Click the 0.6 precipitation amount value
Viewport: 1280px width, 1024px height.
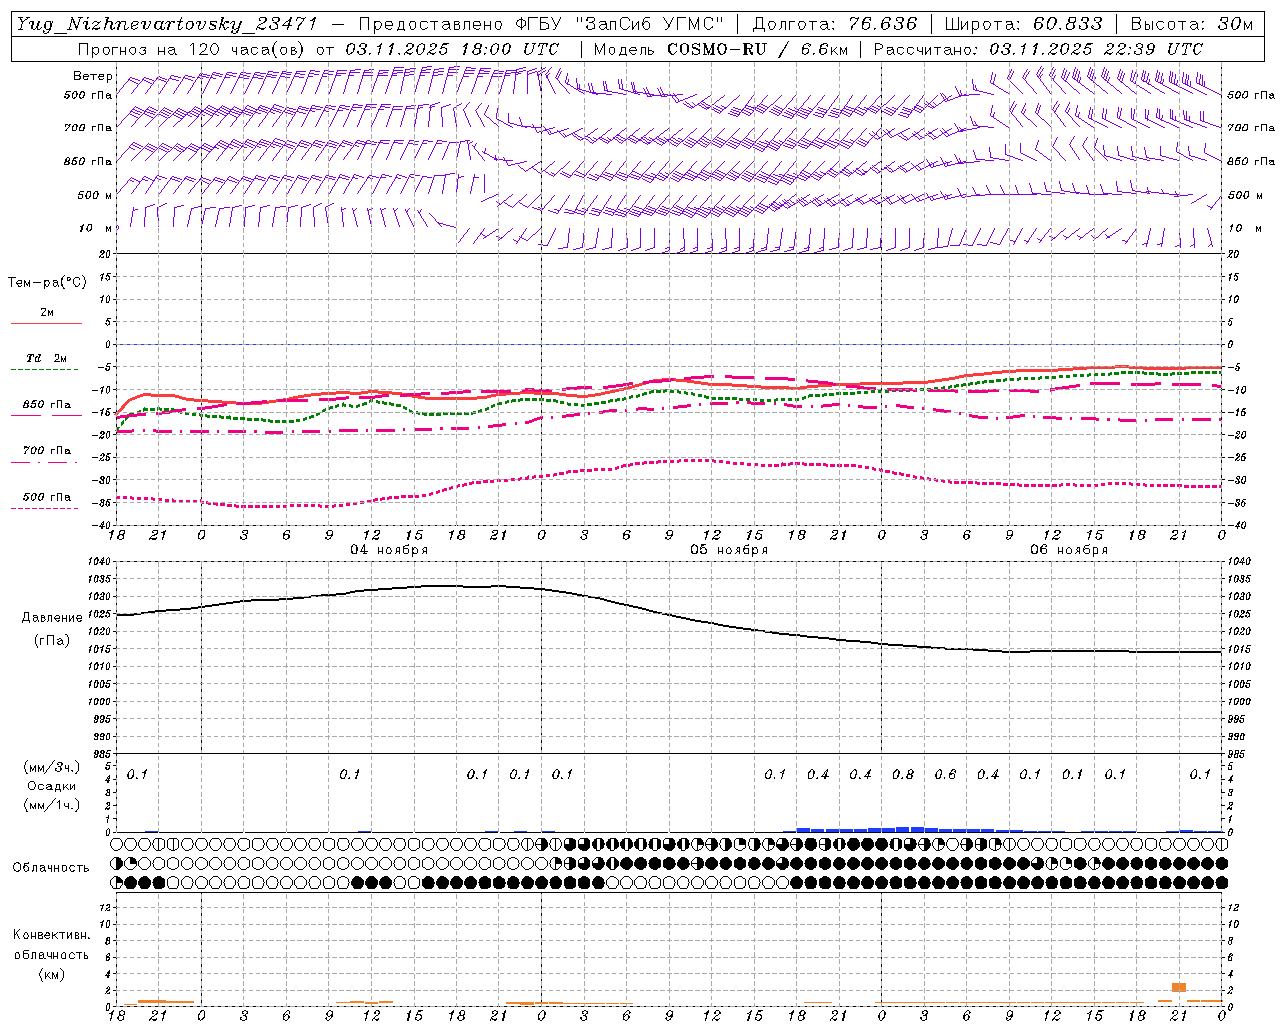(945, 774)
